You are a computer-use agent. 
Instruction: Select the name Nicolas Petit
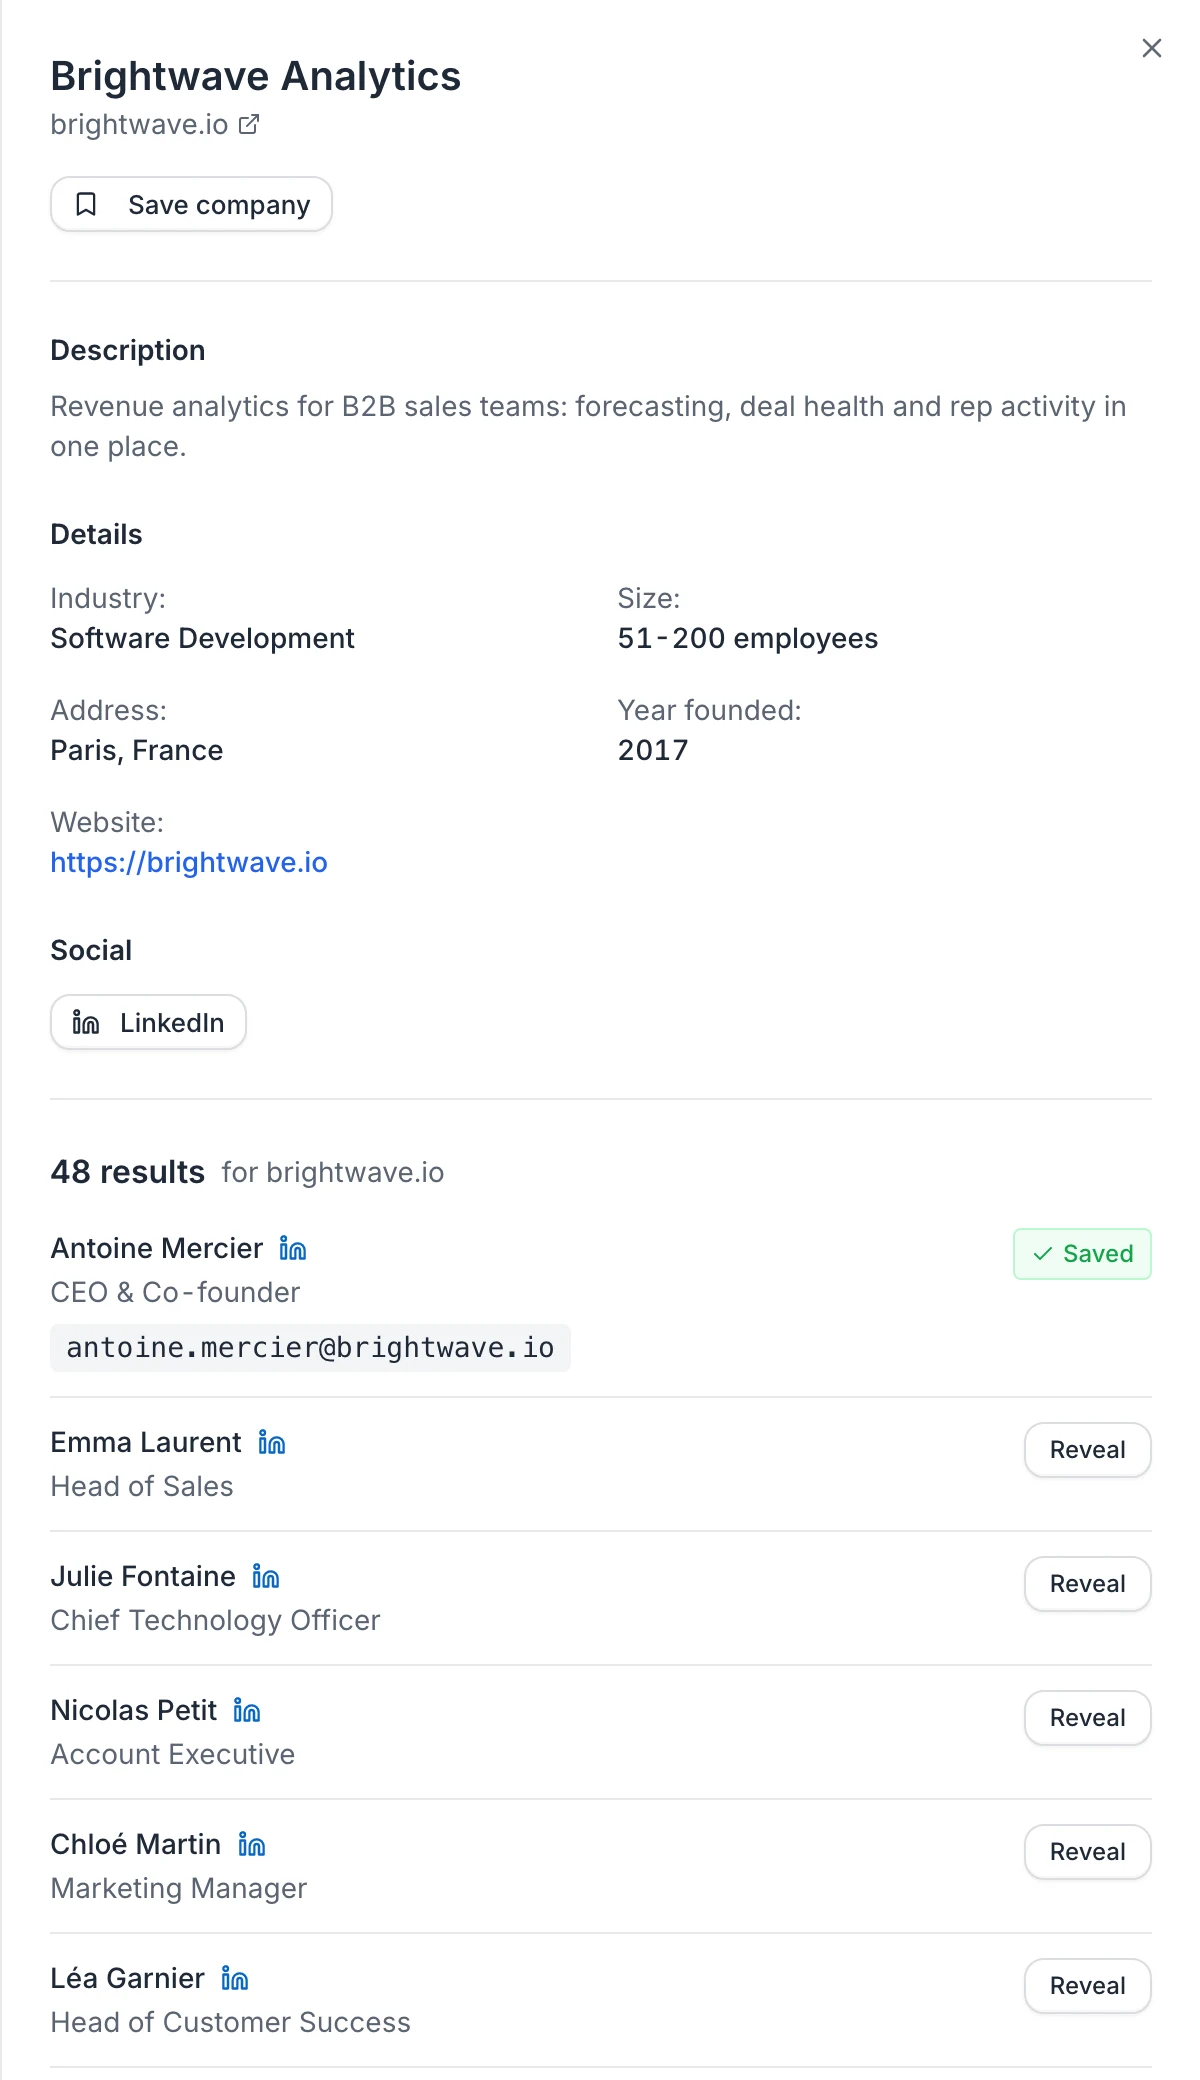(134, 1710)
